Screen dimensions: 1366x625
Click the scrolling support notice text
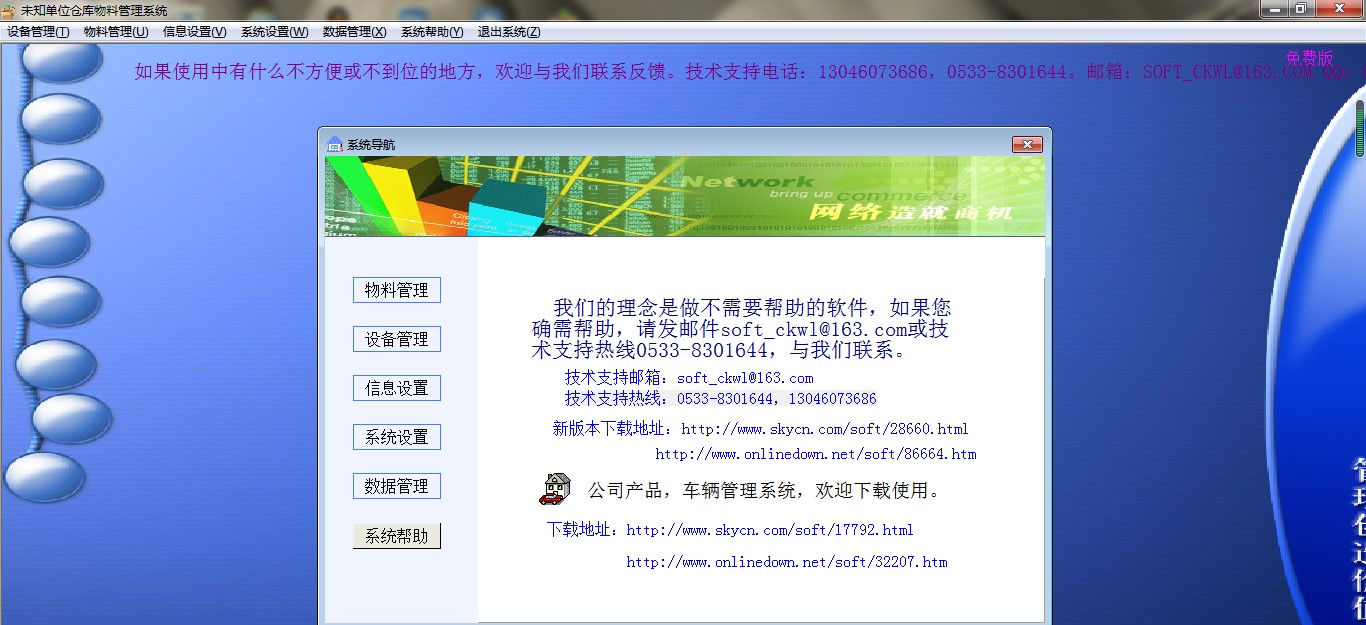[750, 72]
